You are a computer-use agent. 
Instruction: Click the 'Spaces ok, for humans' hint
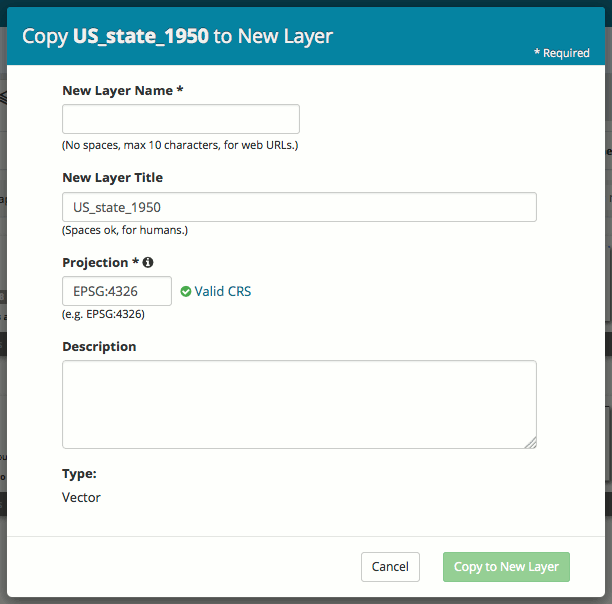125,230
